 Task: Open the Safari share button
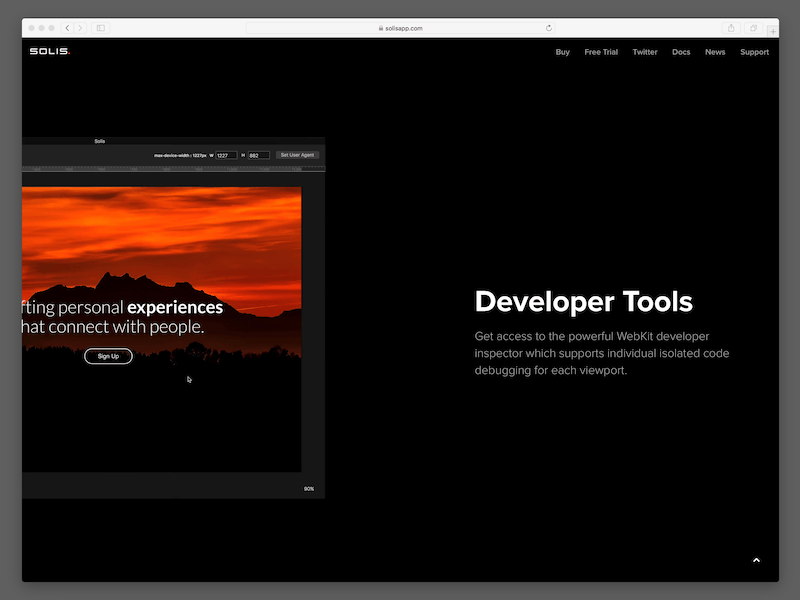click(731, 28)
